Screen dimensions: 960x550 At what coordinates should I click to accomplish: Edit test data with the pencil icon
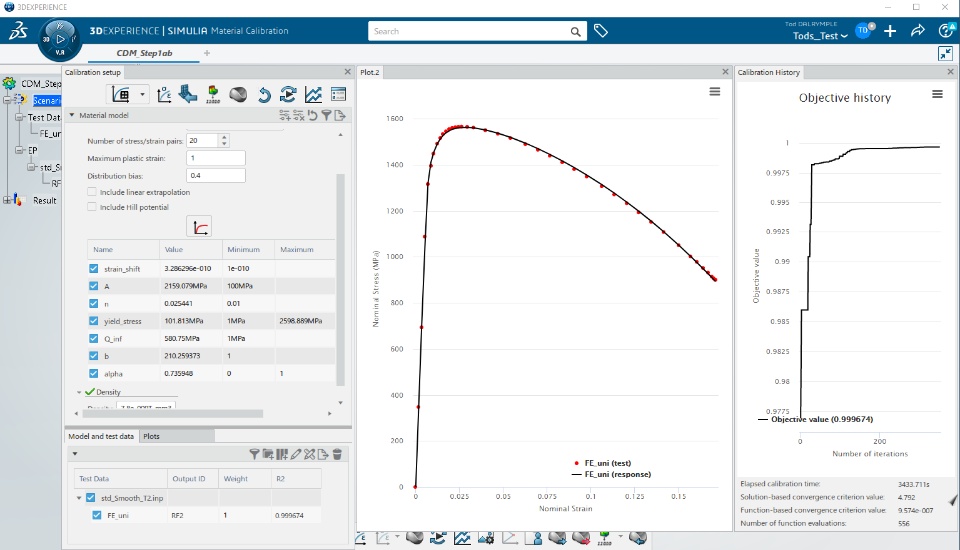(296, 454)
